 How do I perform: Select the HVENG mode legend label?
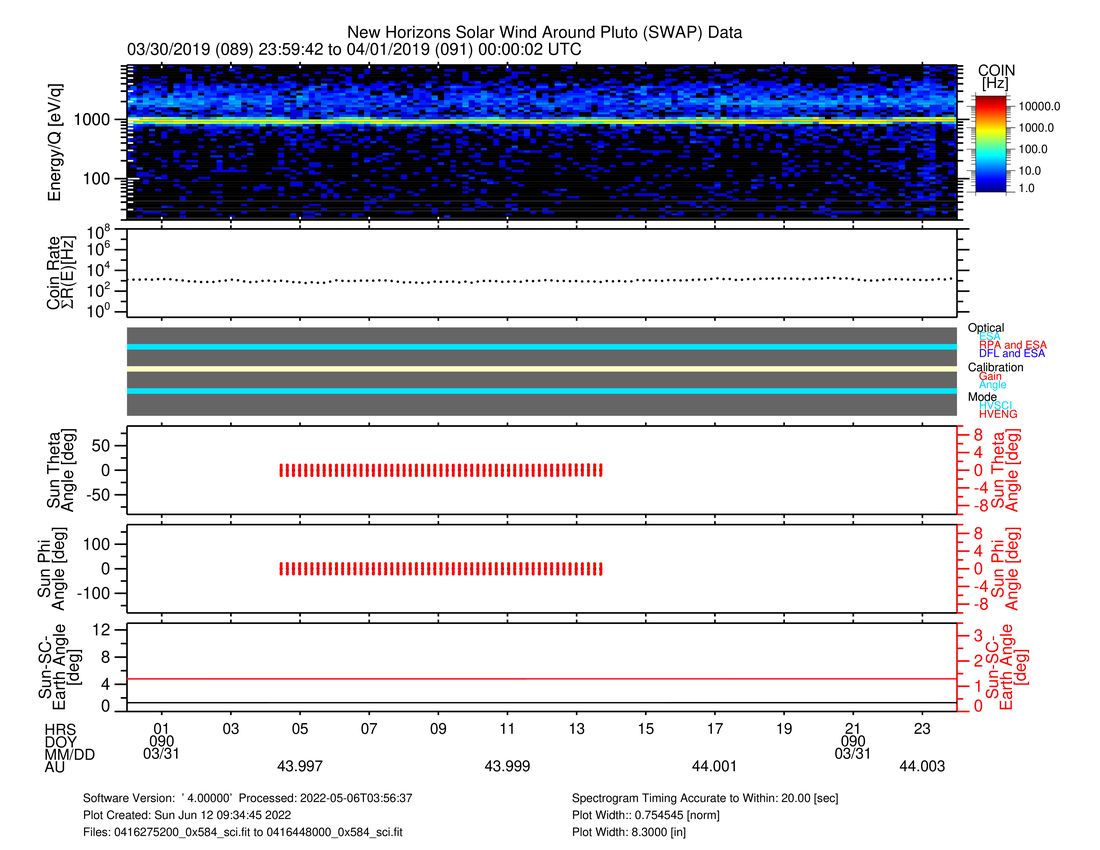(999, 414)
